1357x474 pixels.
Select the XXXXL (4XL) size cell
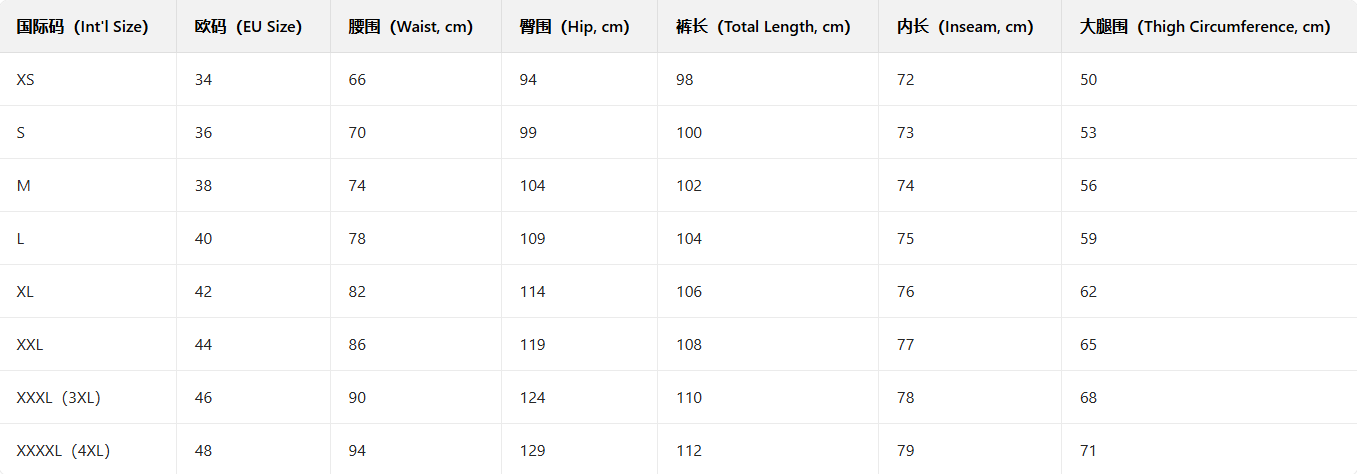63,451
